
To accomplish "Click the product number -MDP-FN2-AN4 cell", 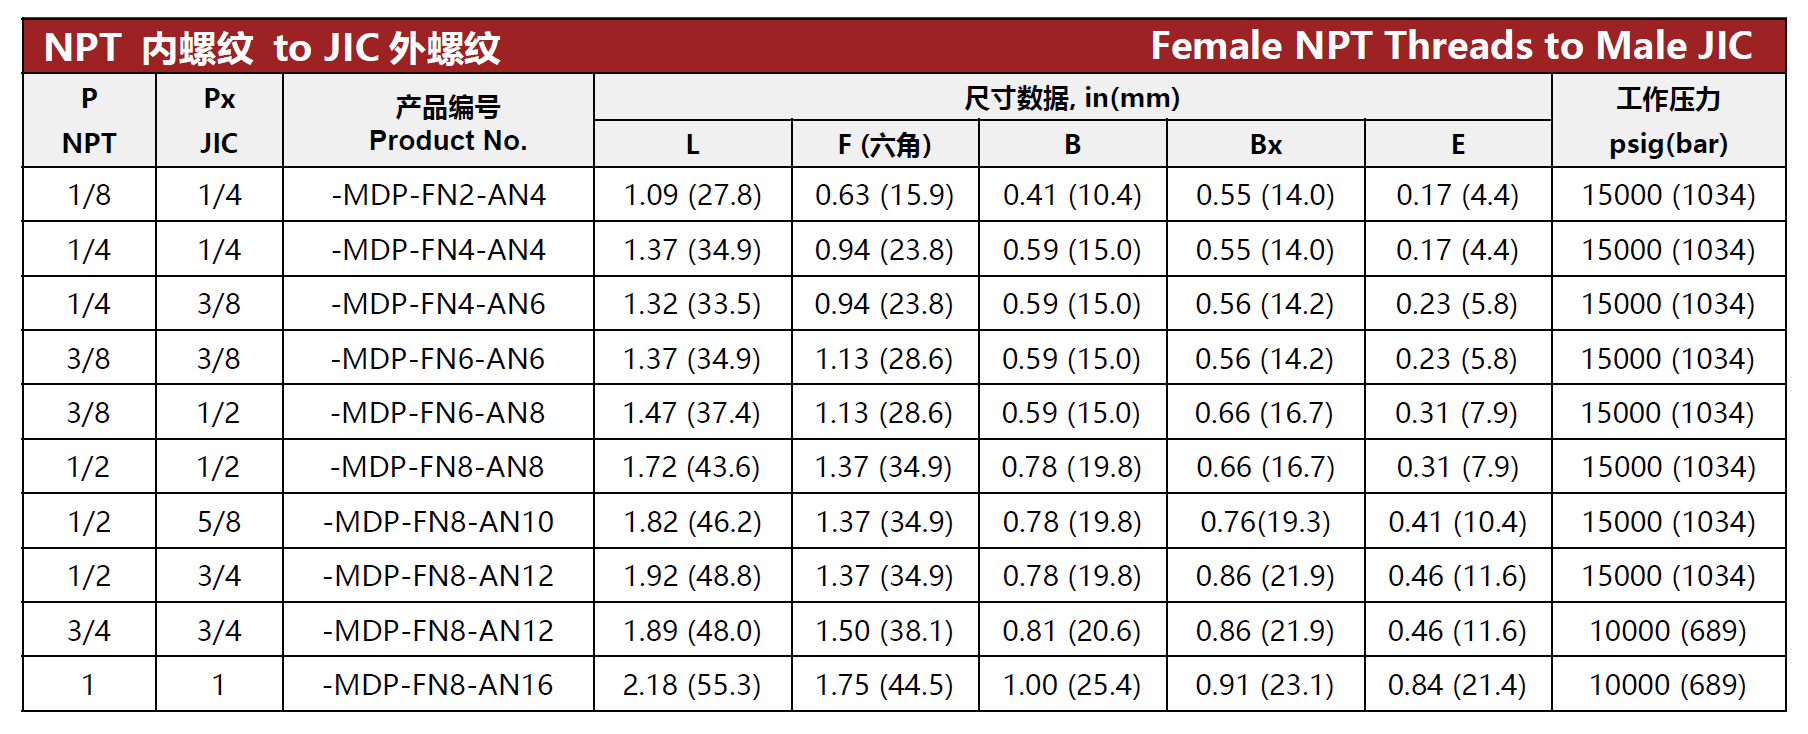I will pyautogui.click(x=438, y=195).
